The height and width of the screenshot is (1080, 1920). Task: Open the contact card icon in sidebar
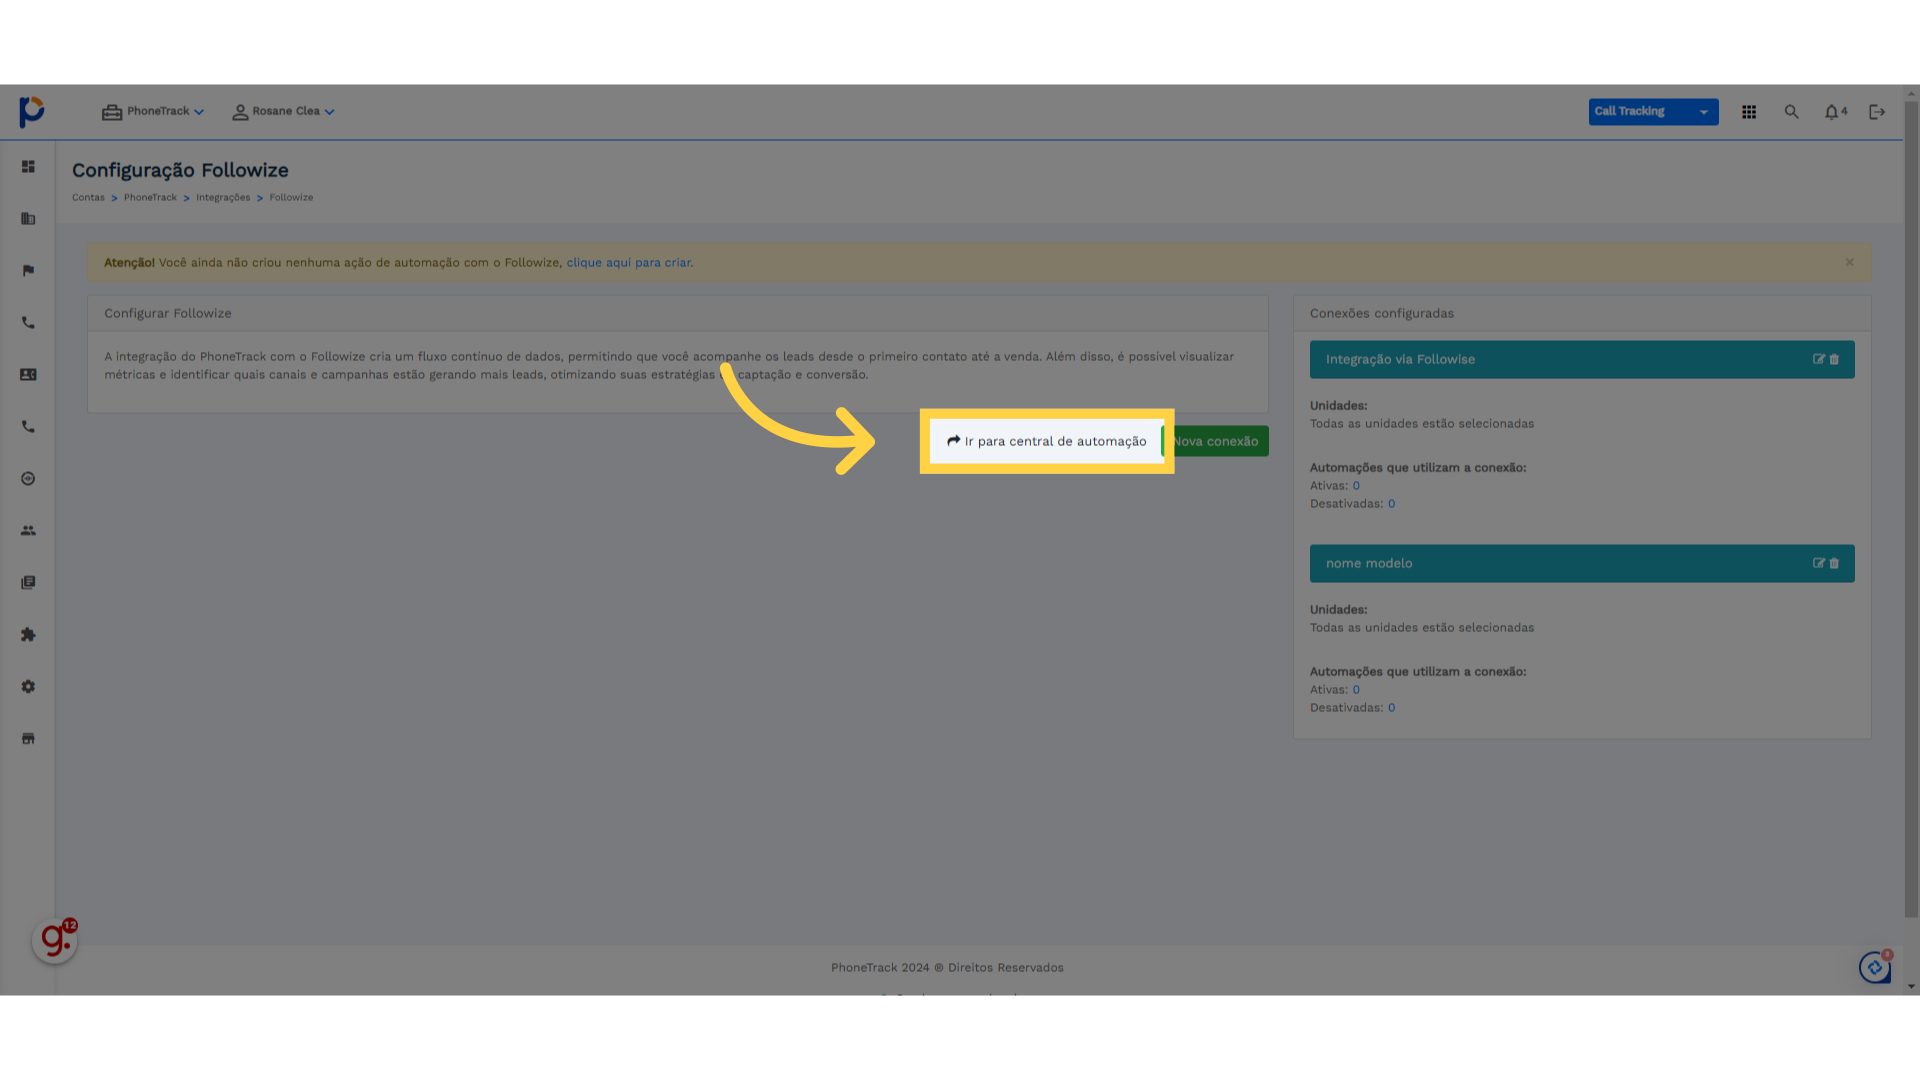[x=28, y=375]
